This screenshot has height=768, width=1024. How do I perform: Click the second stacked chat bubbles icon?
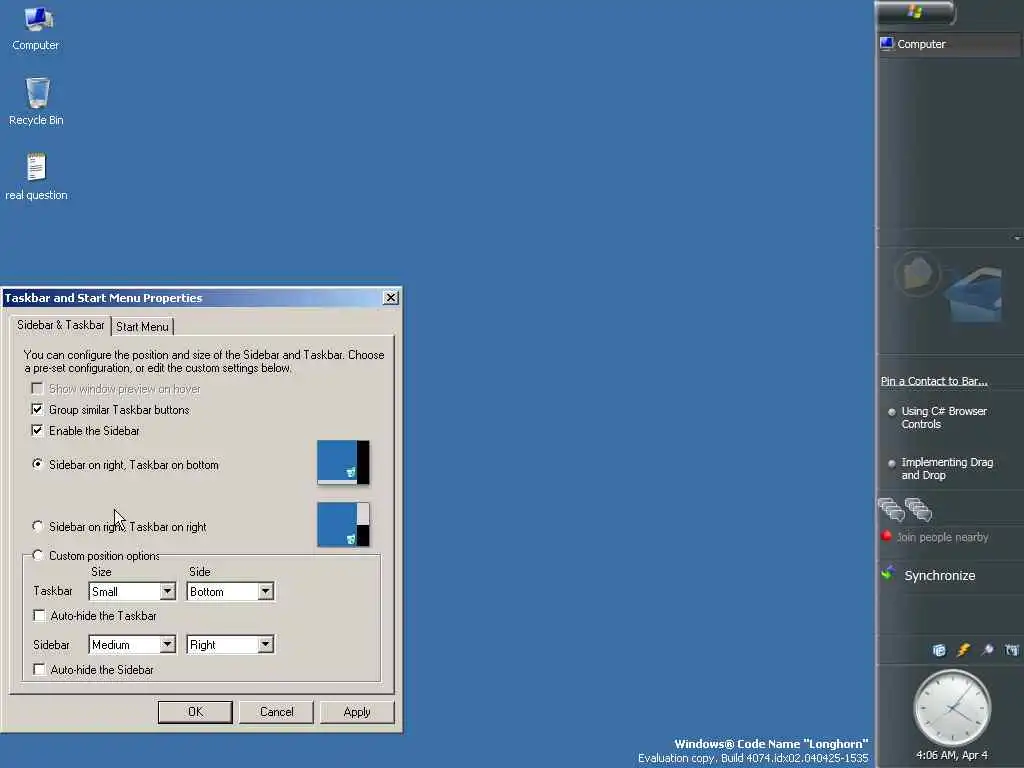click(918, 509)
